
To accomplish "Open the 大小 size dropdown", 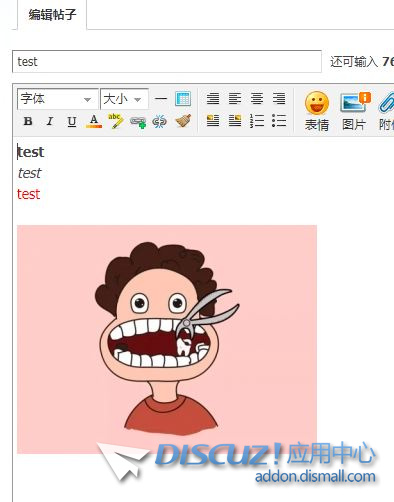I will click(124, 99).
